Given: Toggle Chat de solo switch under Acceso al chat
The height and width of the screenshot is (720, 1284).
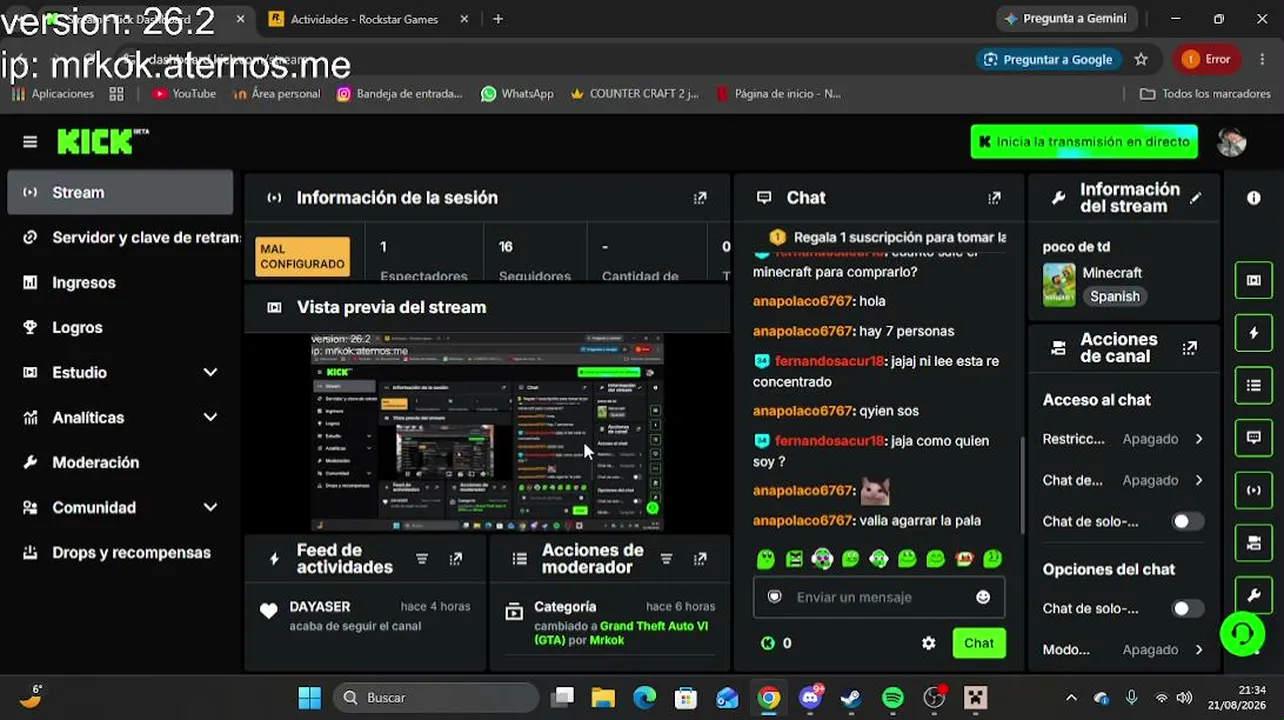Looking at the screenshot, I should 1187,521.
